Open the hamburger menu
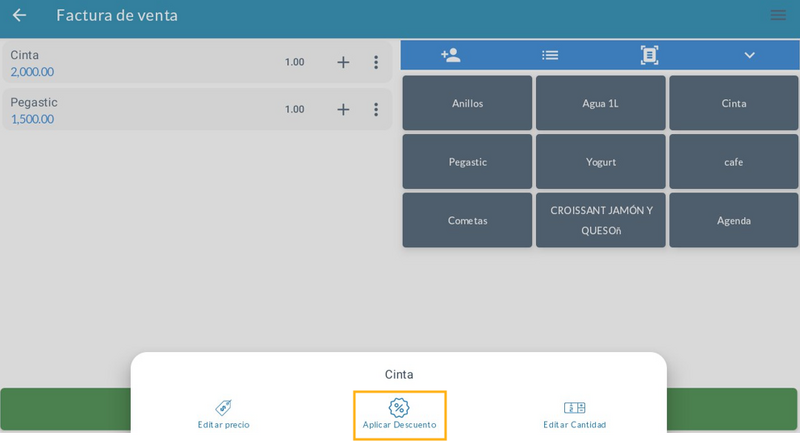This screenshot has width=800, height=441. pyautogui.click(x=778, y=16)
